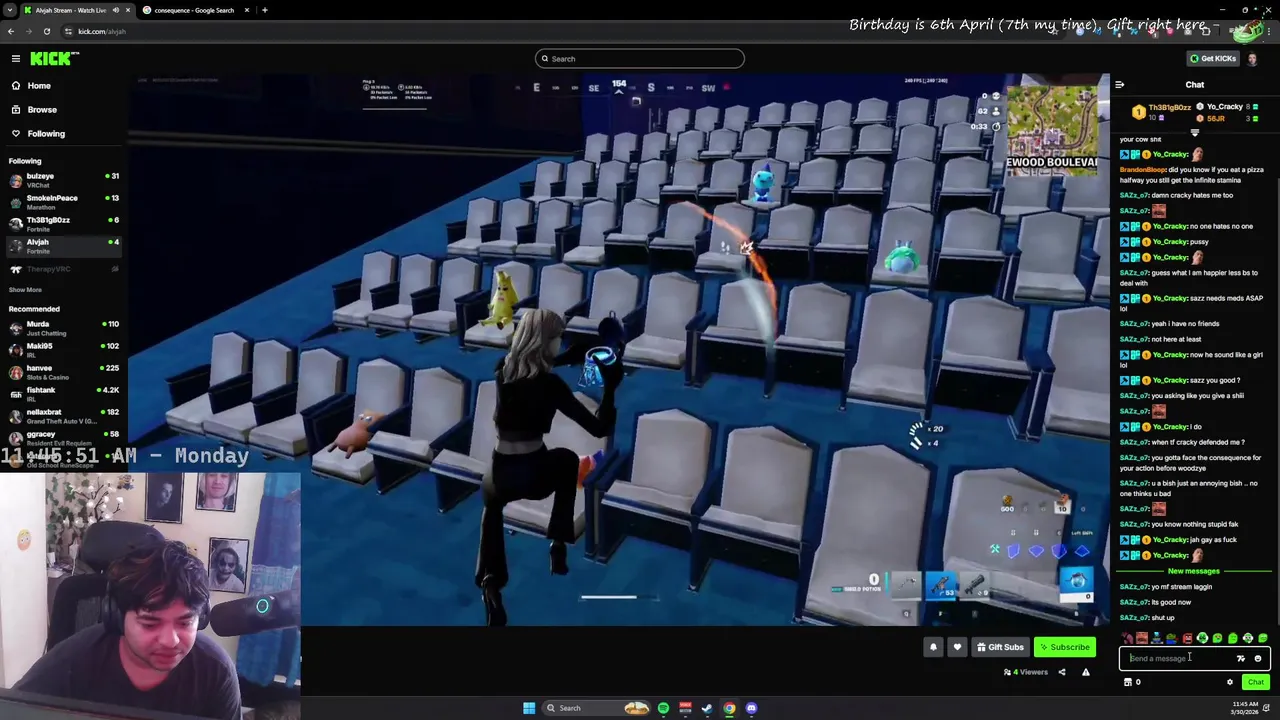The width and height of the screenshot is (1280, 720).
Task: Open buizeye channel in Following list
Action: [x=63, y=181]
